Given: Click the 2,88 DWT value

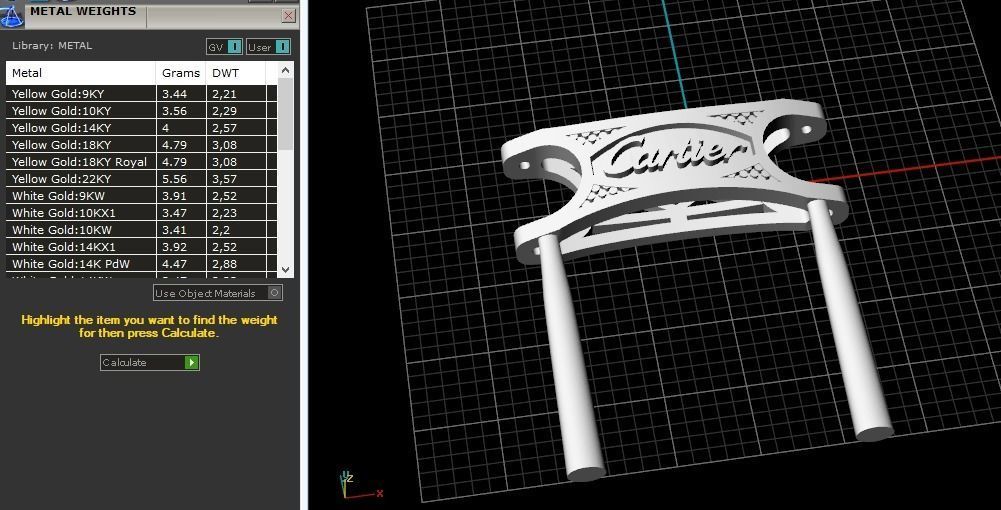Looking at the screenshot, I should (x=225, y=264).
